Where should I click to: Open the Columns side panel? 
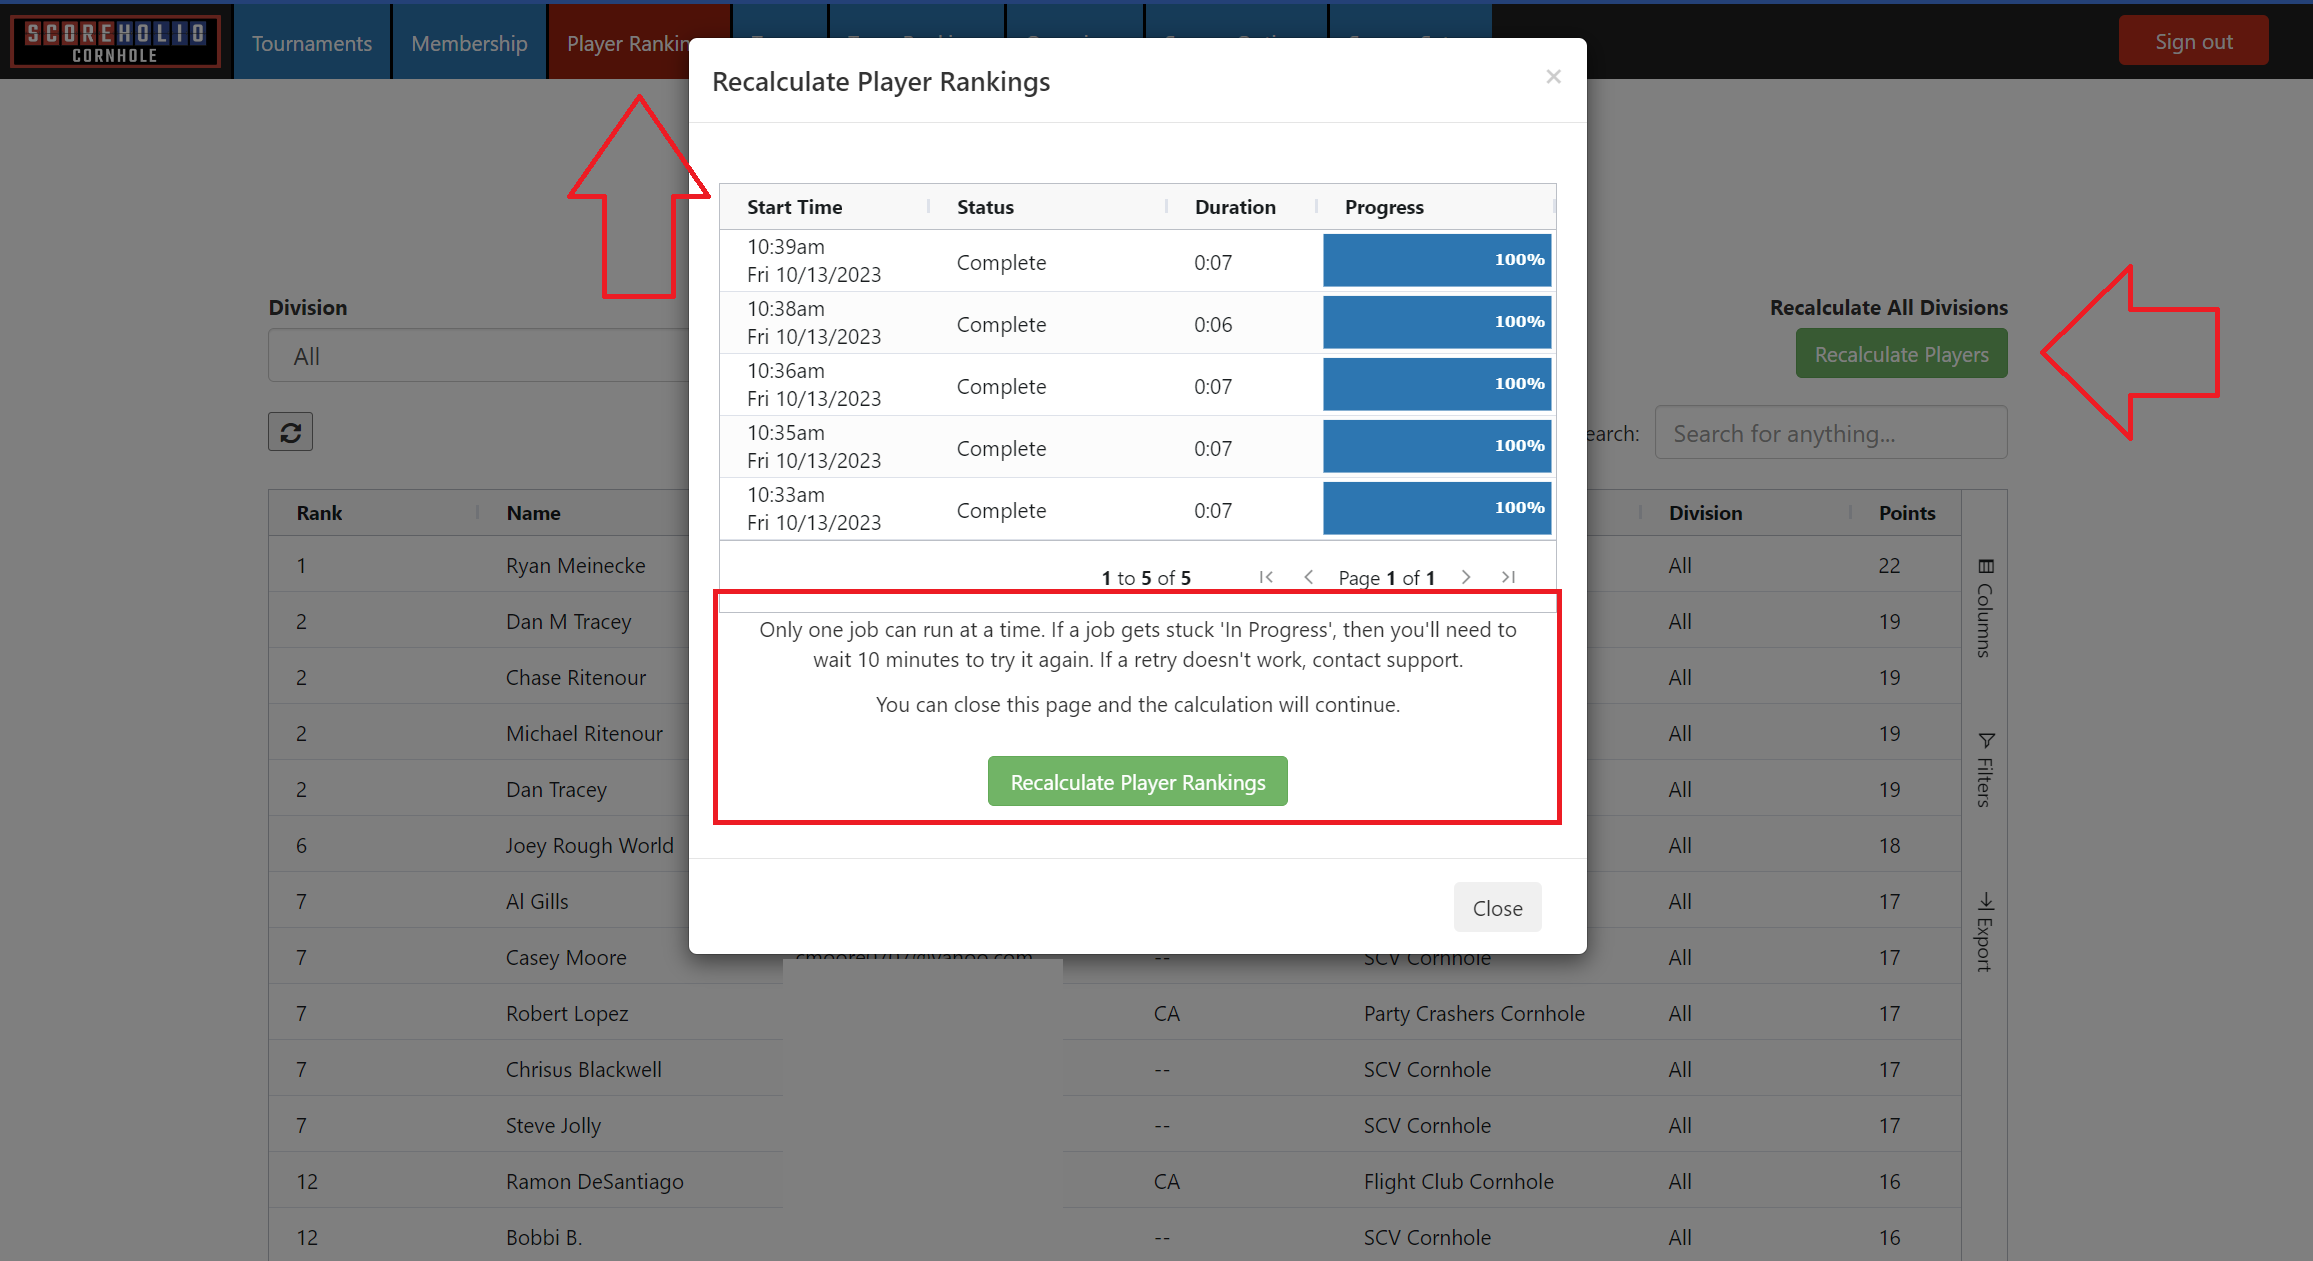point(1985,608)
